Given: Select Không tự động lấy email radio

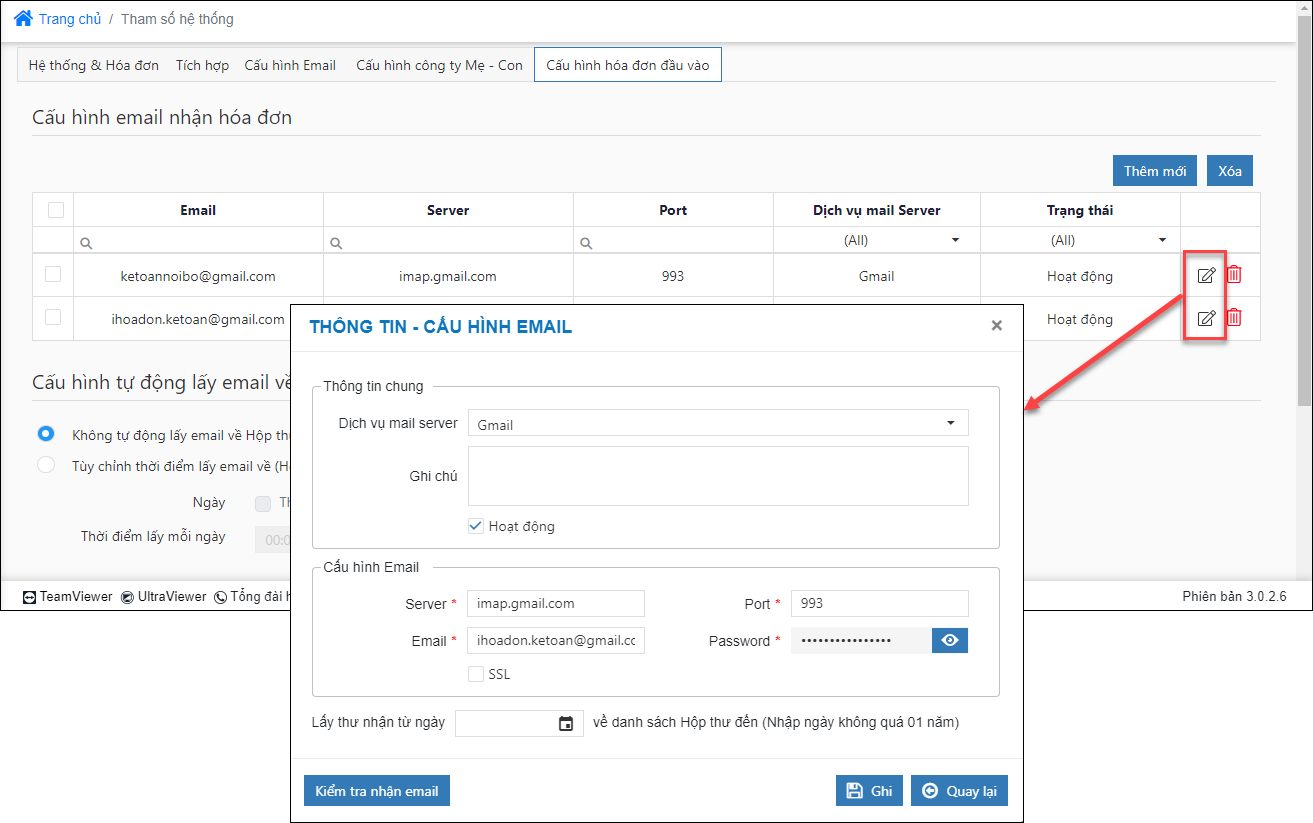Looking at the screenshot, I should pos(46,434).
